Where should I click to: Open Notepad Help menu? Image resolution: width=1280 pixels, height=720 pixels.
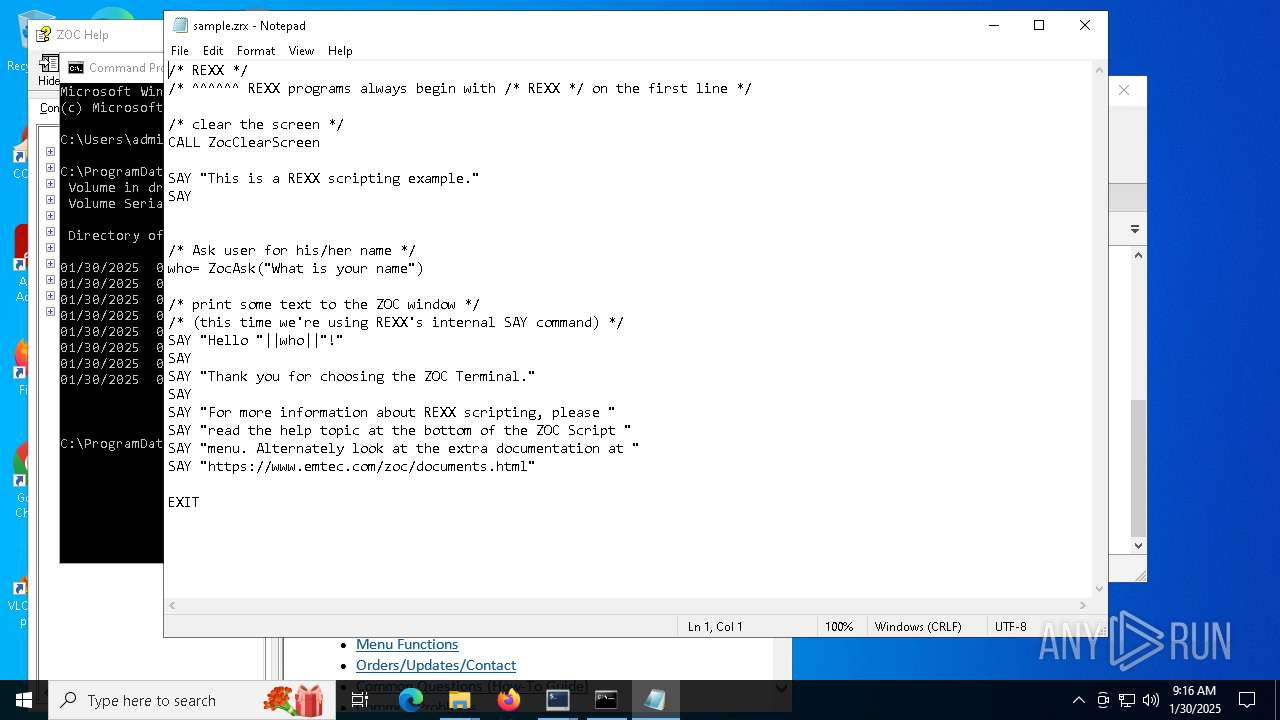(x=340, y=51)
